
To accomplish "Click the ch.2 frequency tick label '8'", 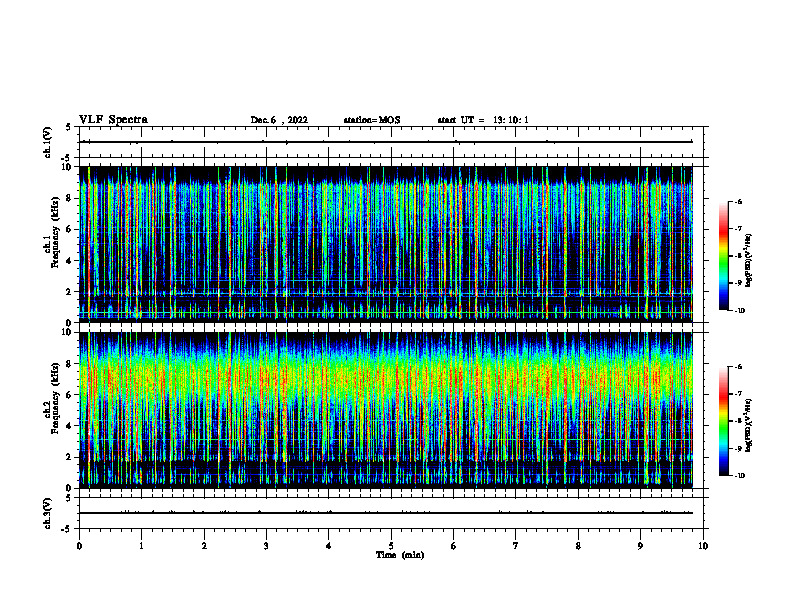I will coord(69,364).
